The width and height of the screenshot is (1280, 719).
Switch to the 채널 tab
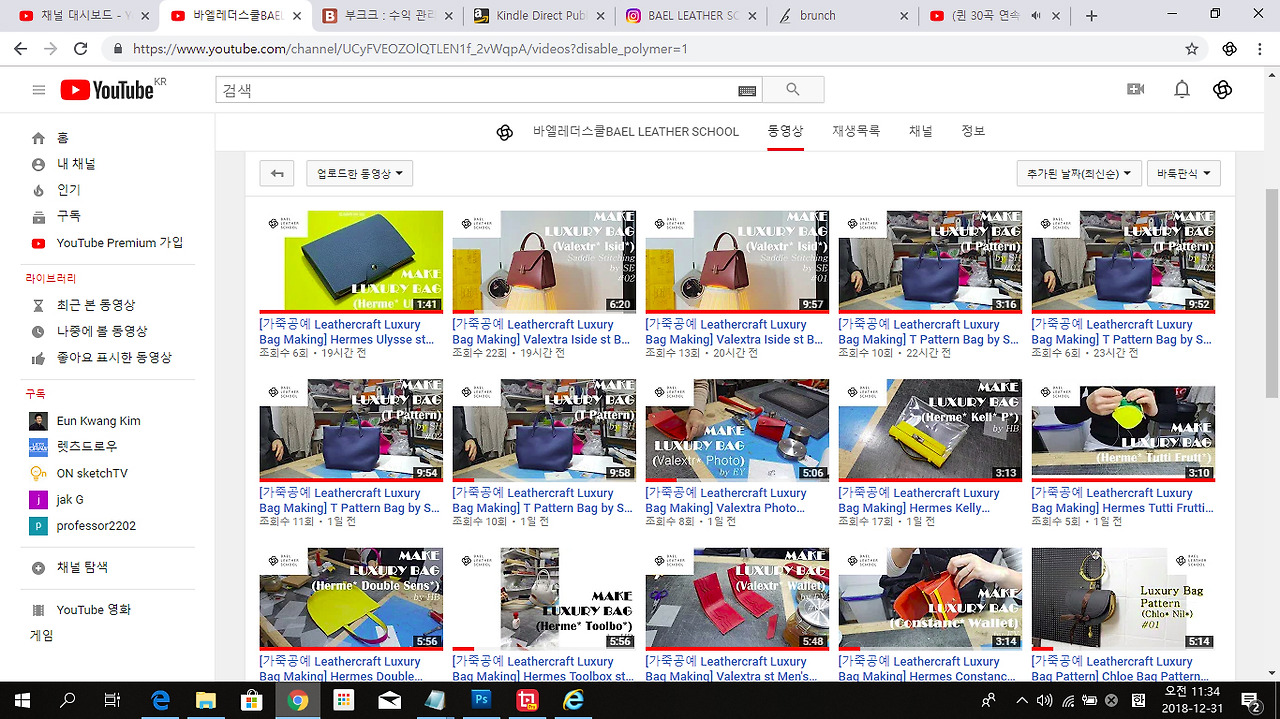tap(921, 131)
